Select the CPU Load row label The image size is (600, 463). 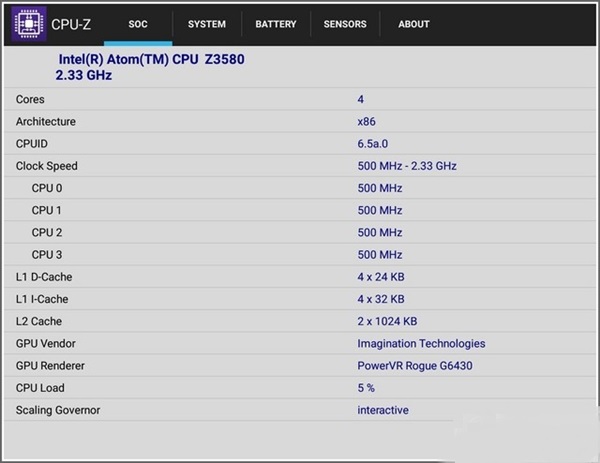pos(40,388)
